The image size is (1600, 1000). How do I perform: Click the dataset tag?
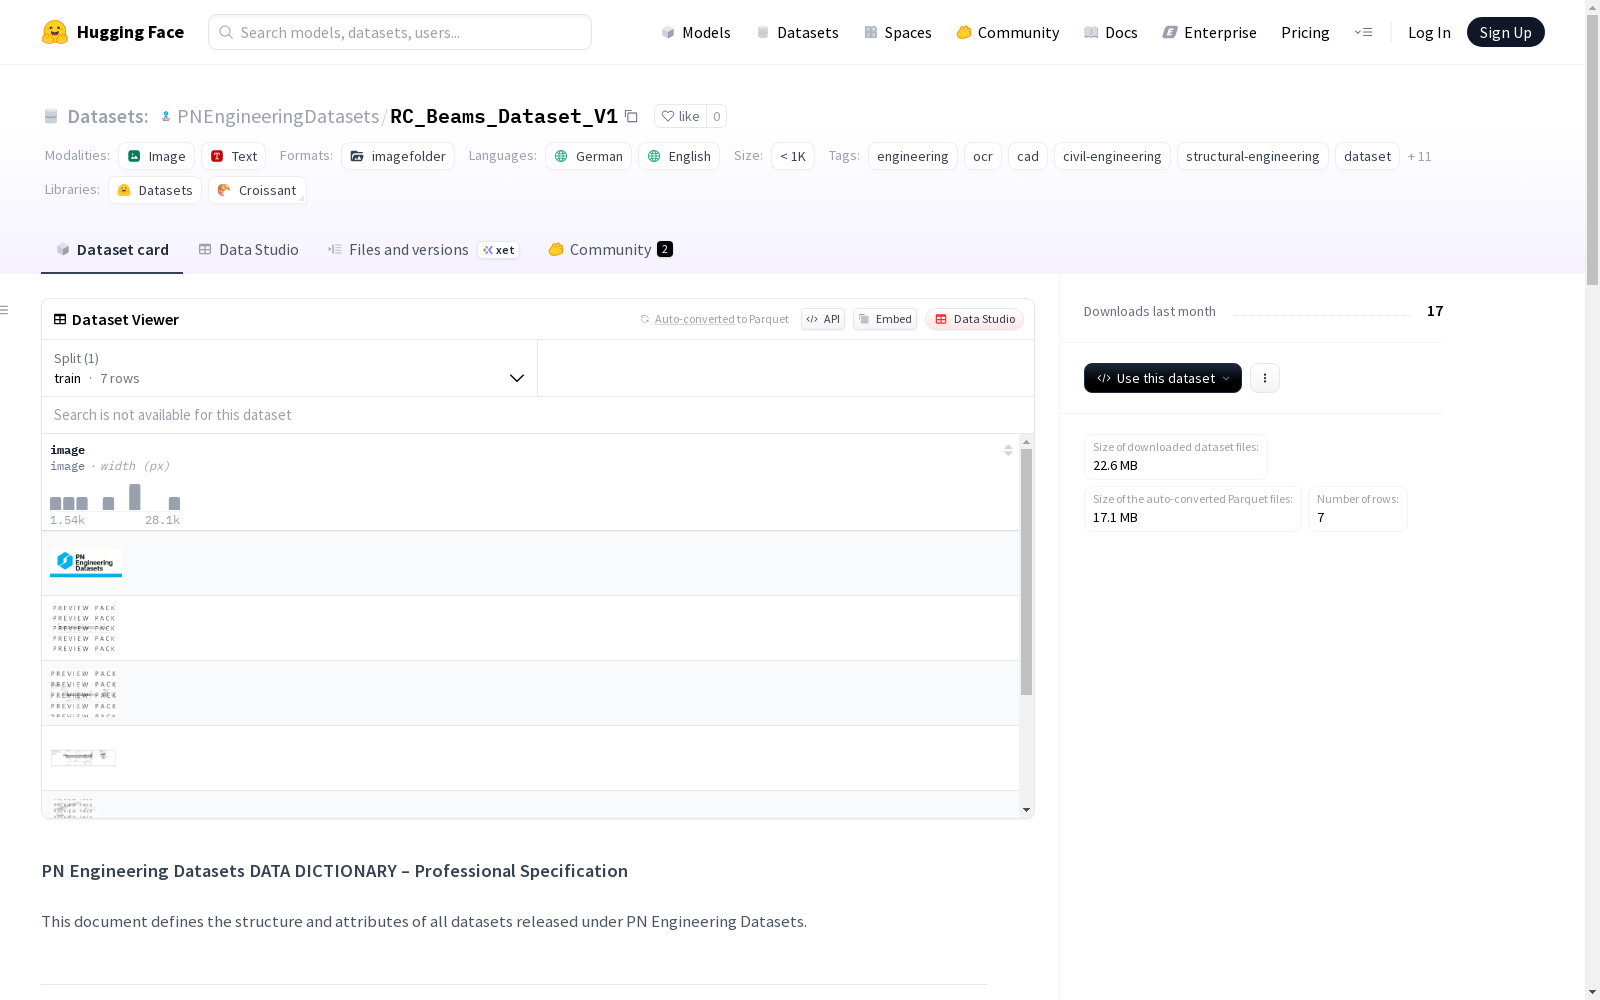pos(1367,156)
